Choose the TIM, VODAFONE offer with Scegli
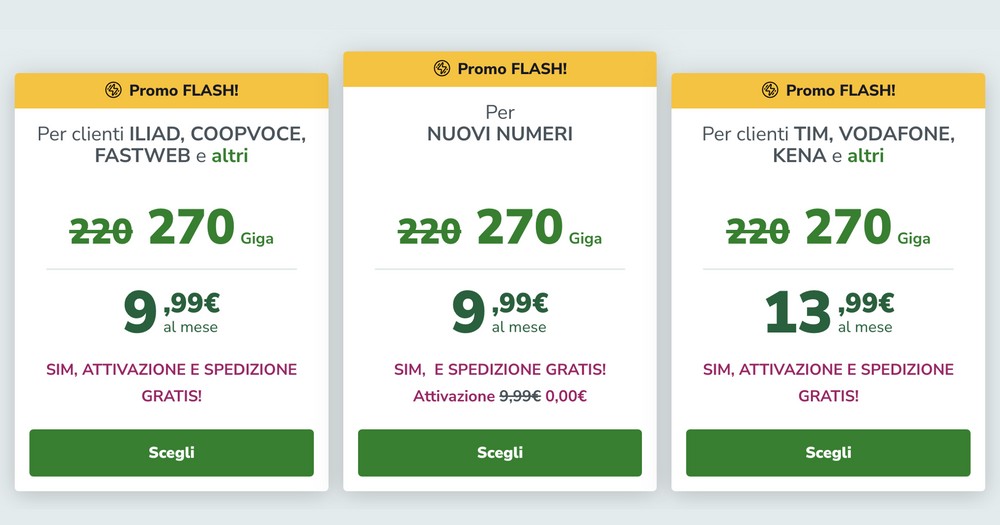 [x=828, y=453]
